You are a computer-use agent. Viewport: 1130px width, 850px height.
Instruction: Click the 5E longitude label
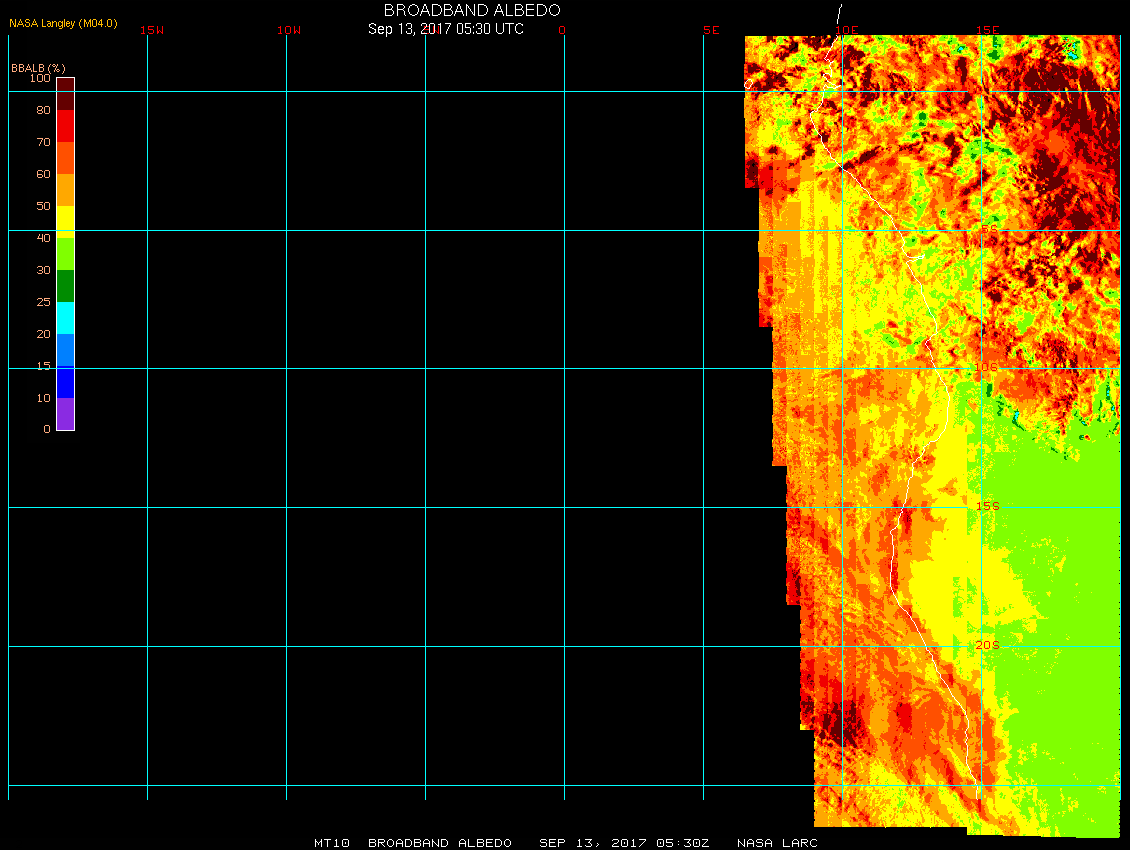711,30
